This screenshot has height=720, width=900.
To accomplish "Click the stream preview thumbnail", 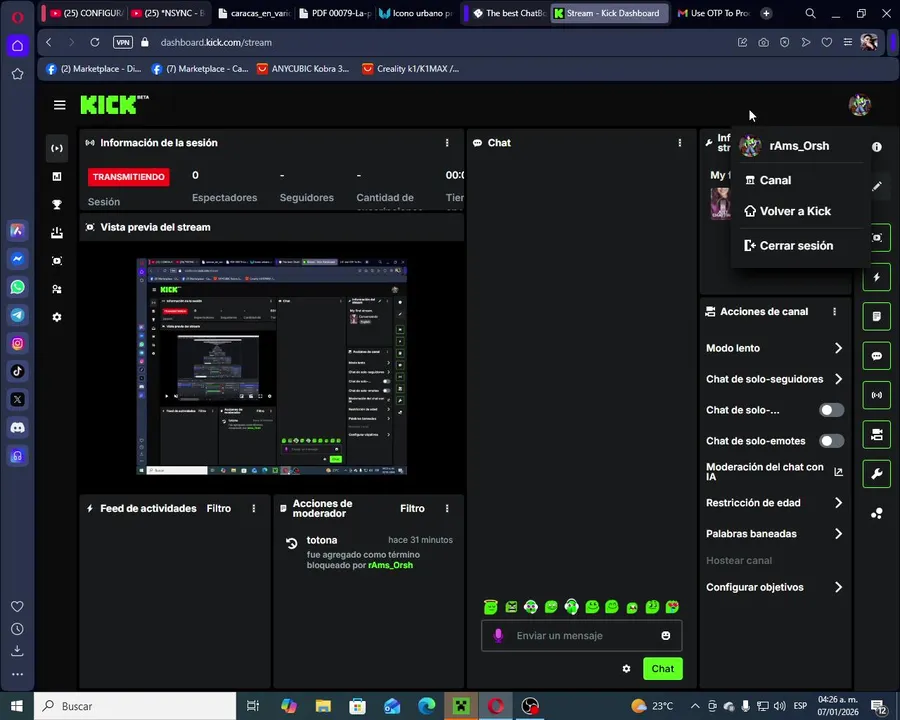I will coord(271,366).
